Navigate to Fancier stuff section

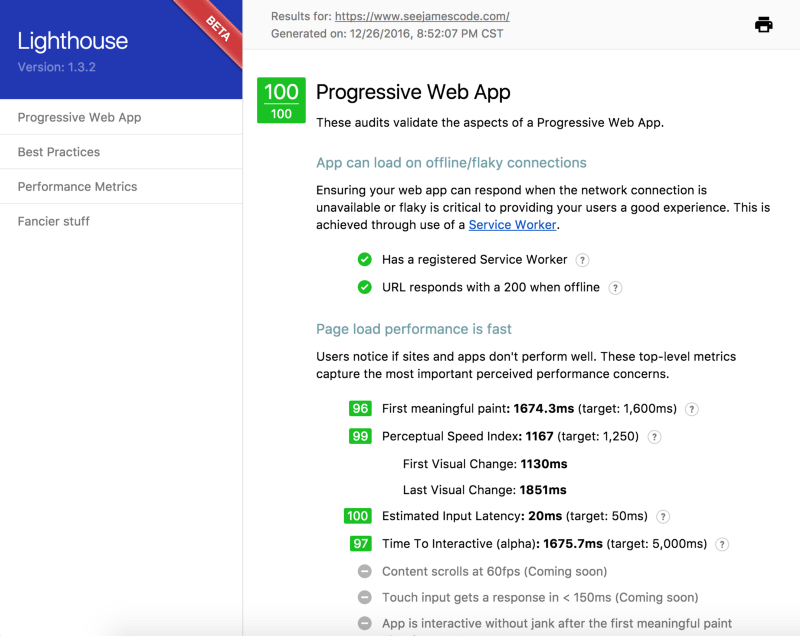[53, 221]
